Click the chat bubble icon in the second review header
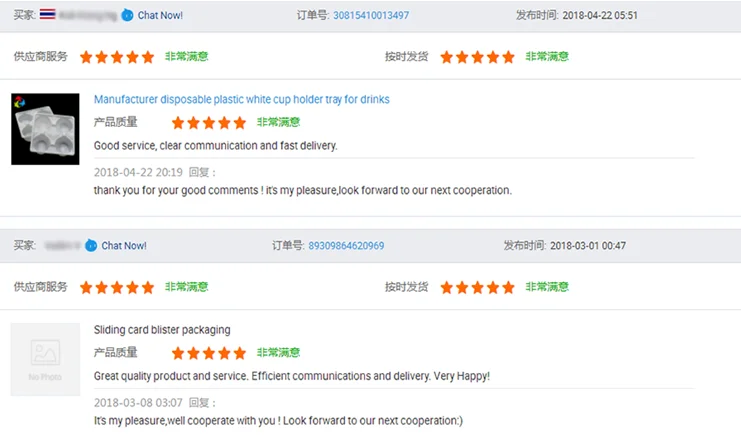 [x=91, y=245]
